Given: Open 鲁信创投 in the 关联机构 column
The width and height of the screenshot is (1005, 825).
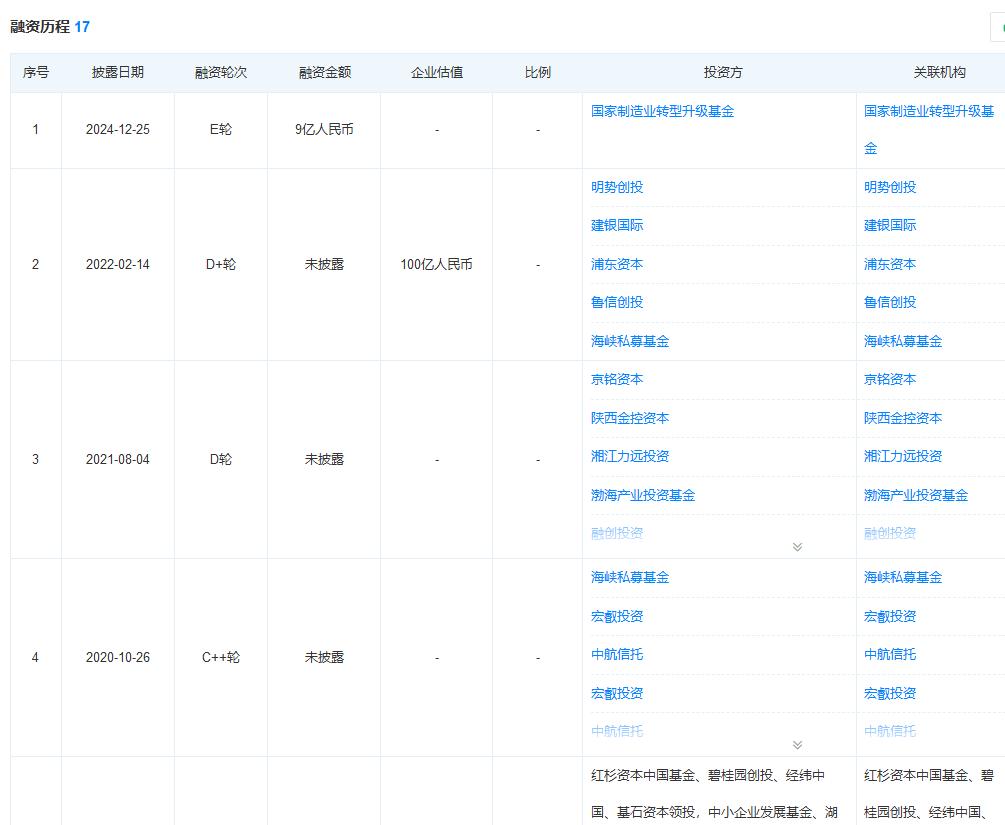Looking at the screenshot, I should click(x=889, y=302).
